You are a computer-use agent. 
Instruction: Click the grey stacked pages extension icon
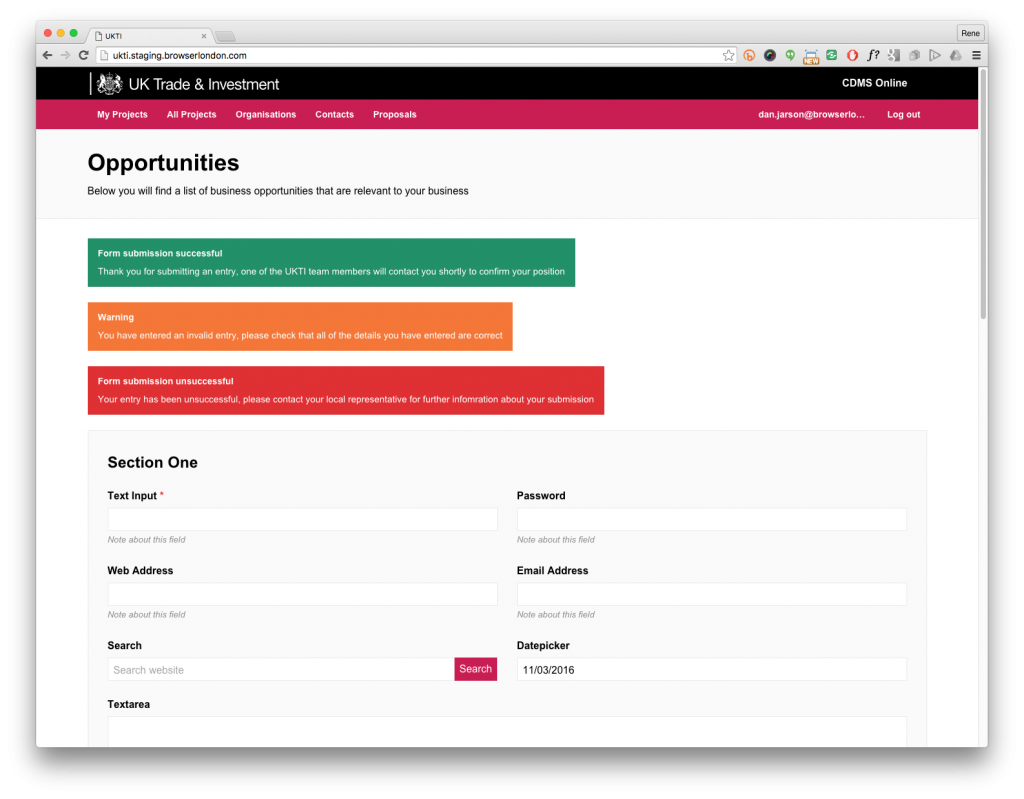pos(914,56)
